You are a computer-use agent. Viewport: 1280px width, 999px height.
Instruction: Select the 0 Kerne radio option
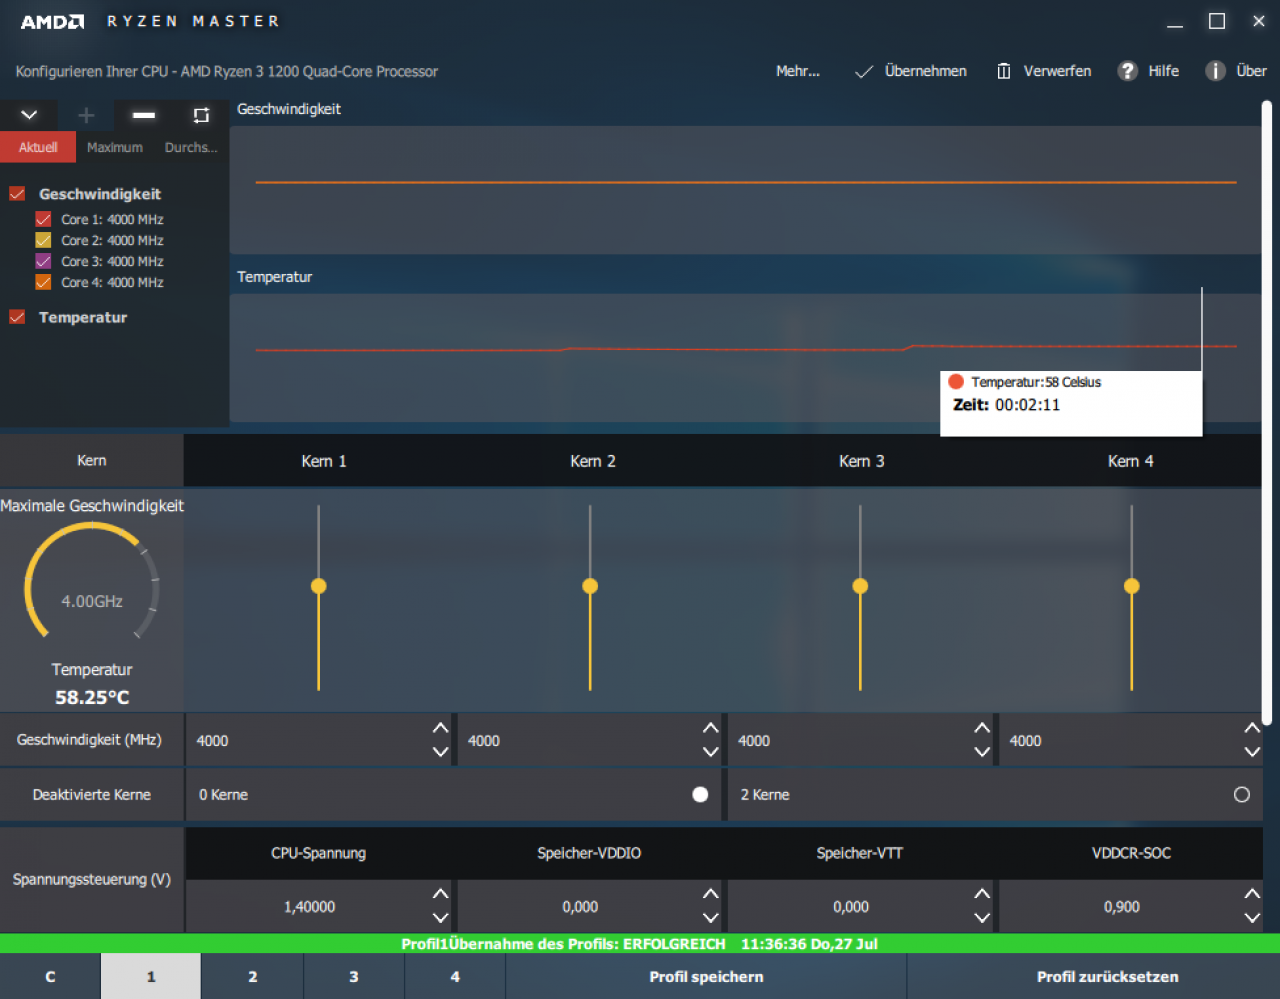[700, 794]
